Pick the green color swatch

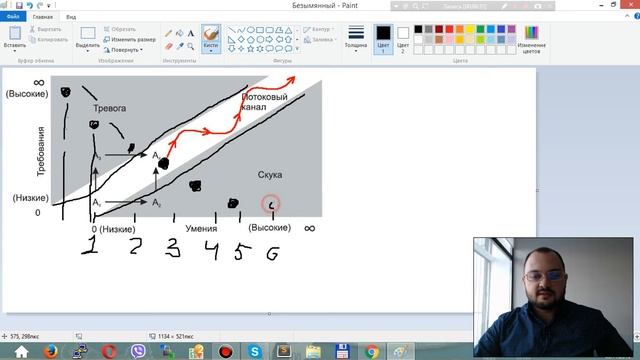click(x=480, y=29)
